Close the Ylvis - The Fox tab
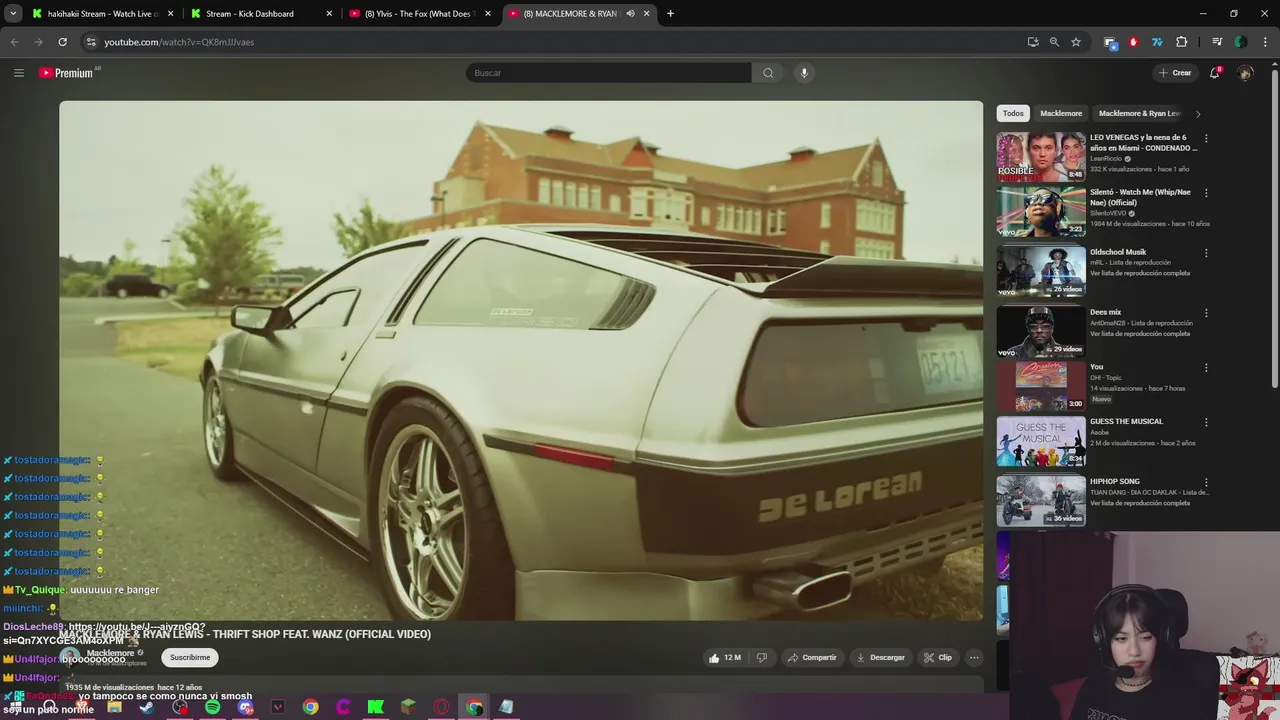 [x=487, y=14]
